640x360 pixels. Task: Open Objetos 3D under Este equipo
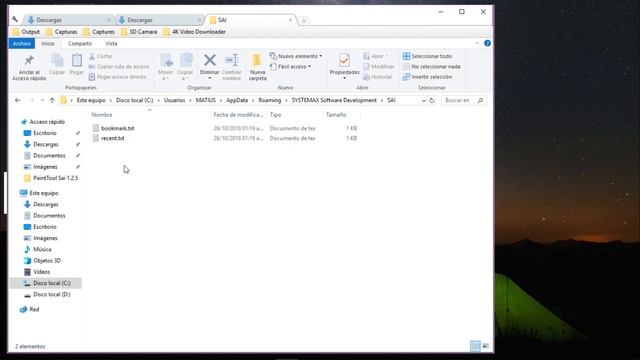pos(47,260)
